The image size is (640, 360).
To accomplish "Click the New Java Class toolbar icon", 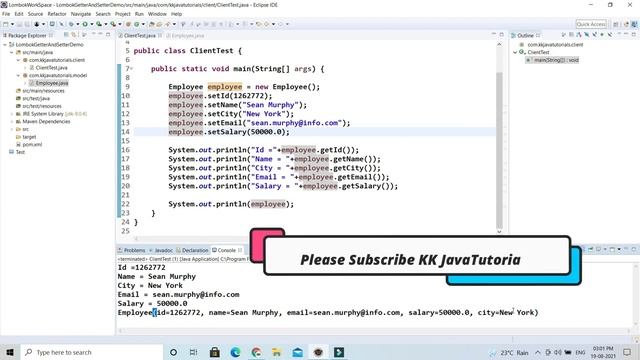I will pyautogui.click(x=136, y=24).
